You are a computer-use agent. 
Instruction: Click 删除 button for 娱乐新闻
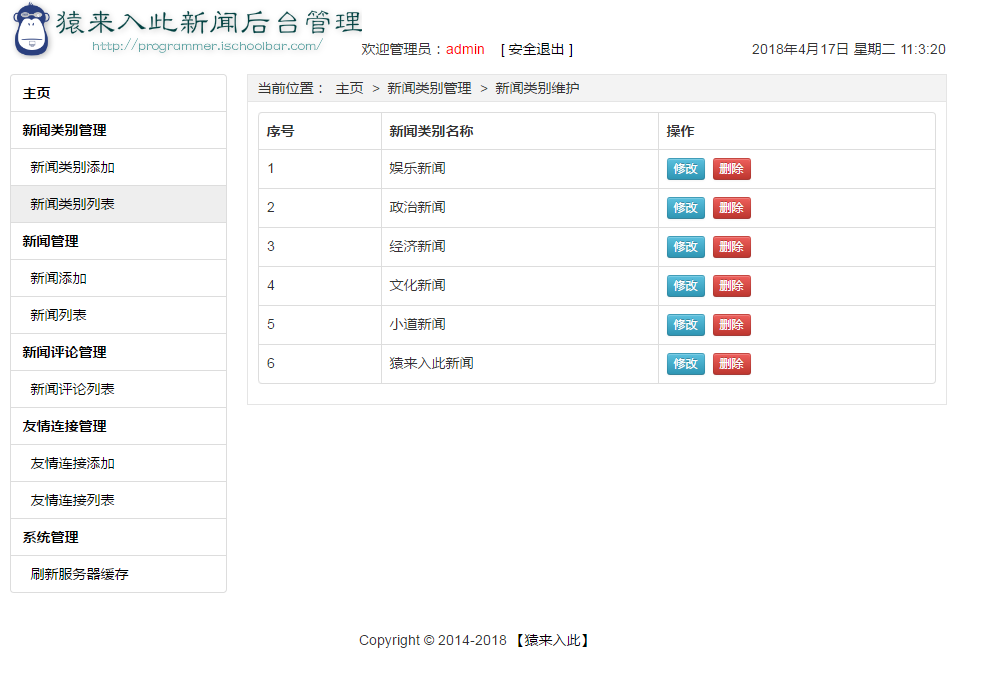pyautogui.click(x=732, y=169)
